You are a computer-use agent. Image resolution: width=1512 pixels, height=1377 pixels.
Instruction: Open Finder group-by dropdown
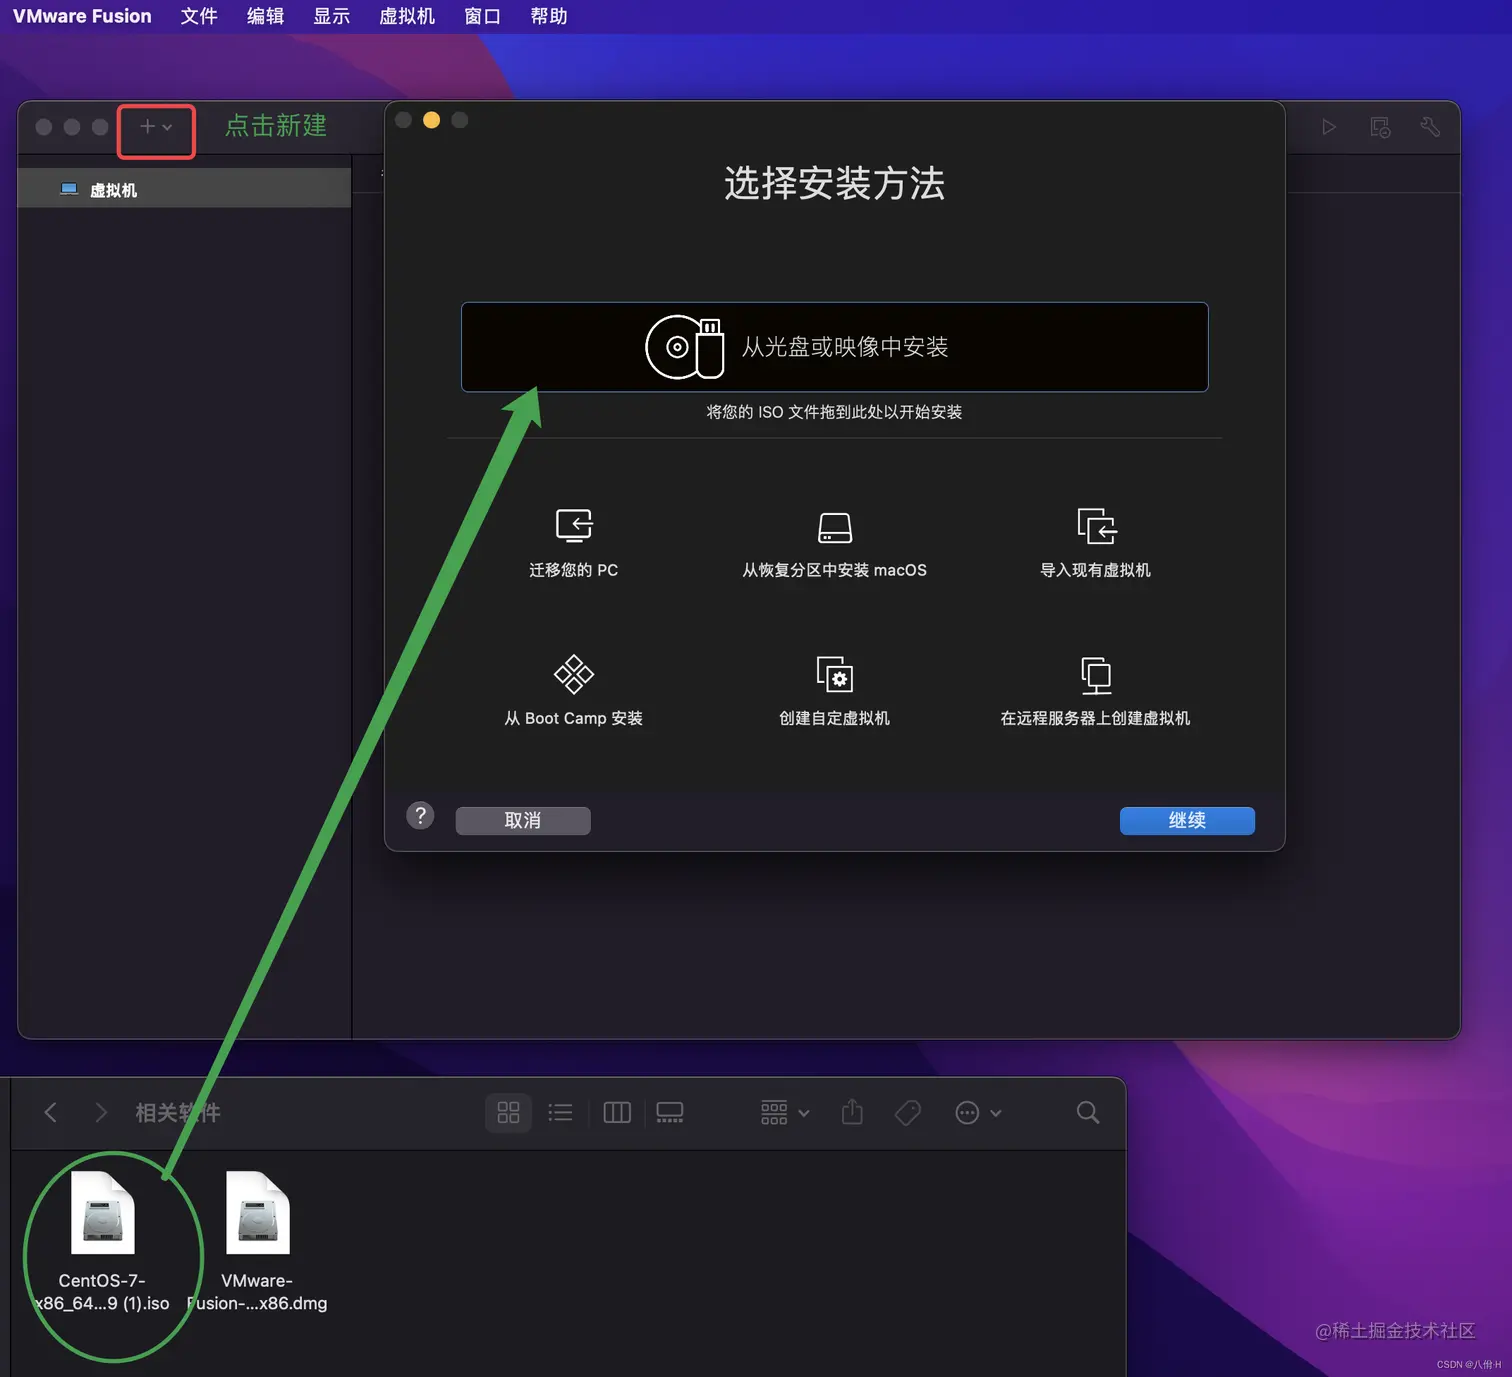pos(785,1112)
